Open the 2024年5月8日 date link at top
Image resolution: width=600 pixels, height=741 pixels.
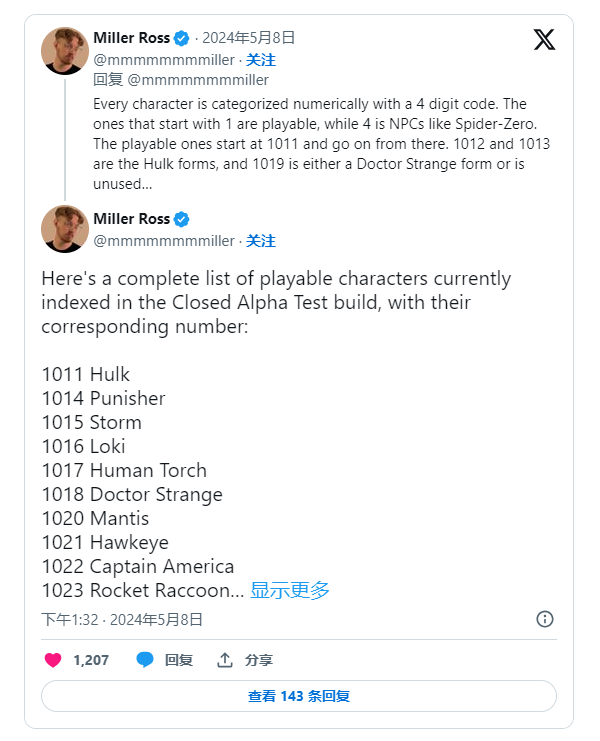249,38
